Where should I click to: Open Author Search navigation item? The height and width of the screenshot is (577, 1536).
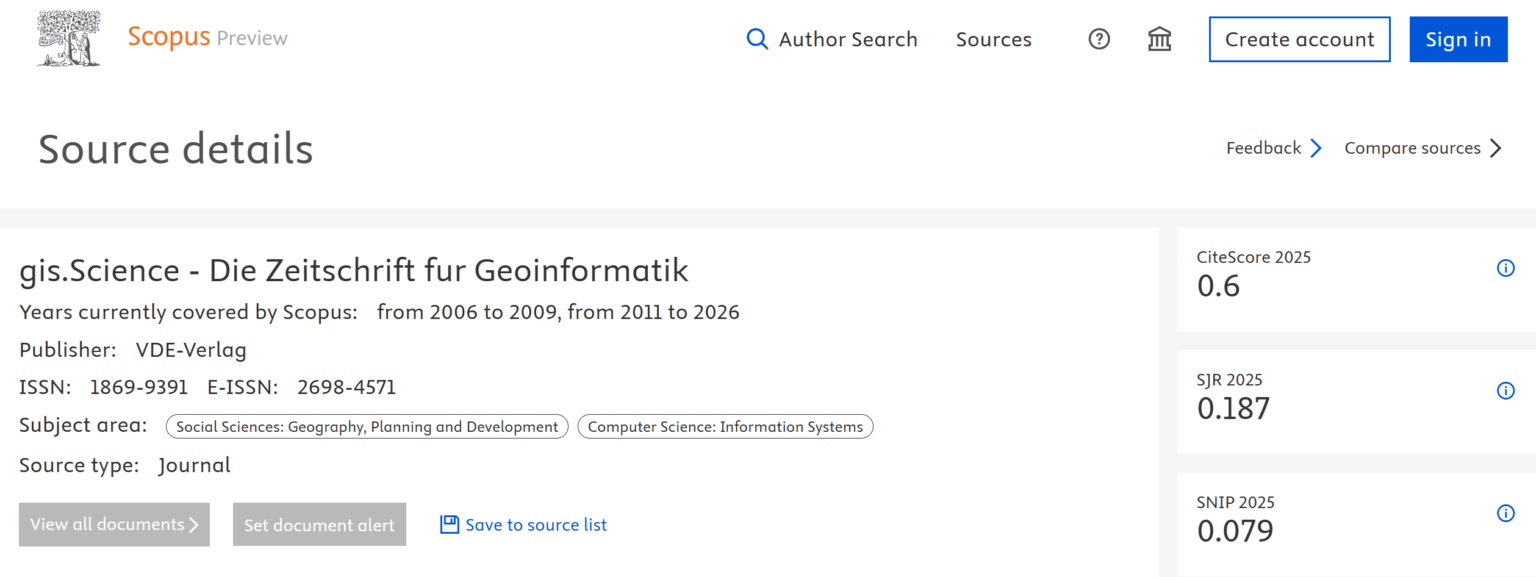(x=847, y=40)
